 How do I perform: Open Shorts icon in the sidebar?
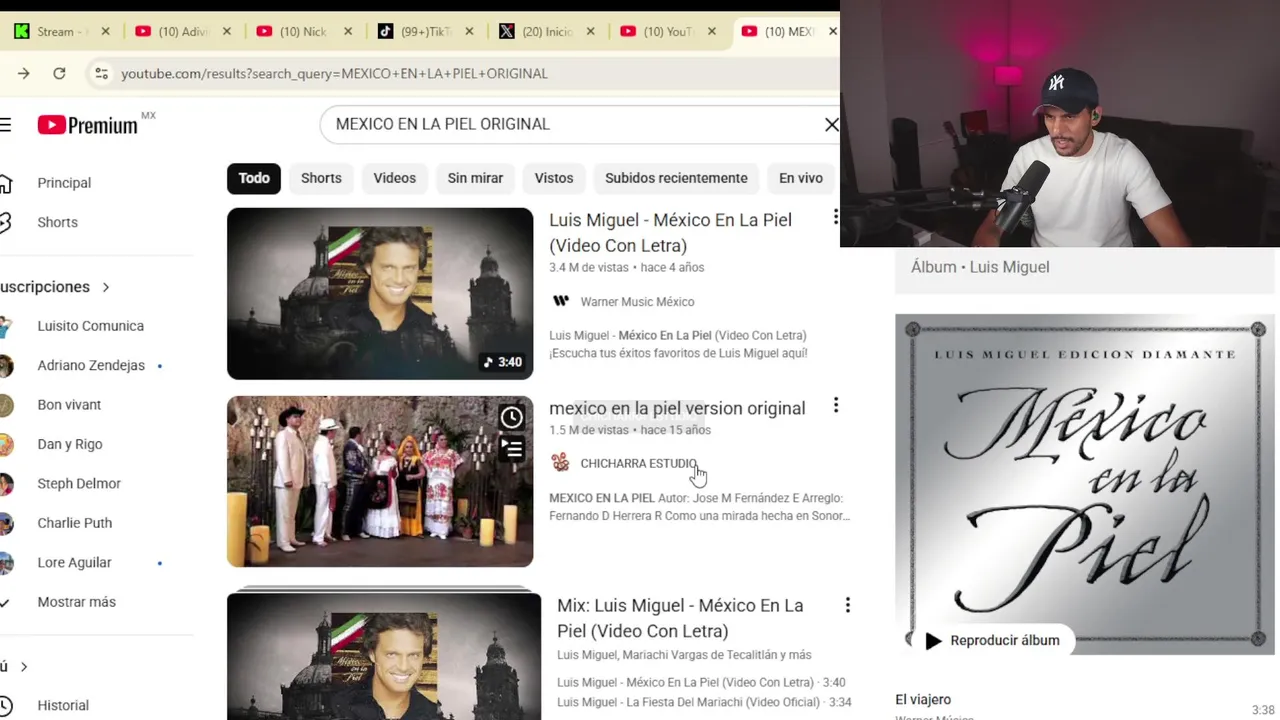pos(5,222)
